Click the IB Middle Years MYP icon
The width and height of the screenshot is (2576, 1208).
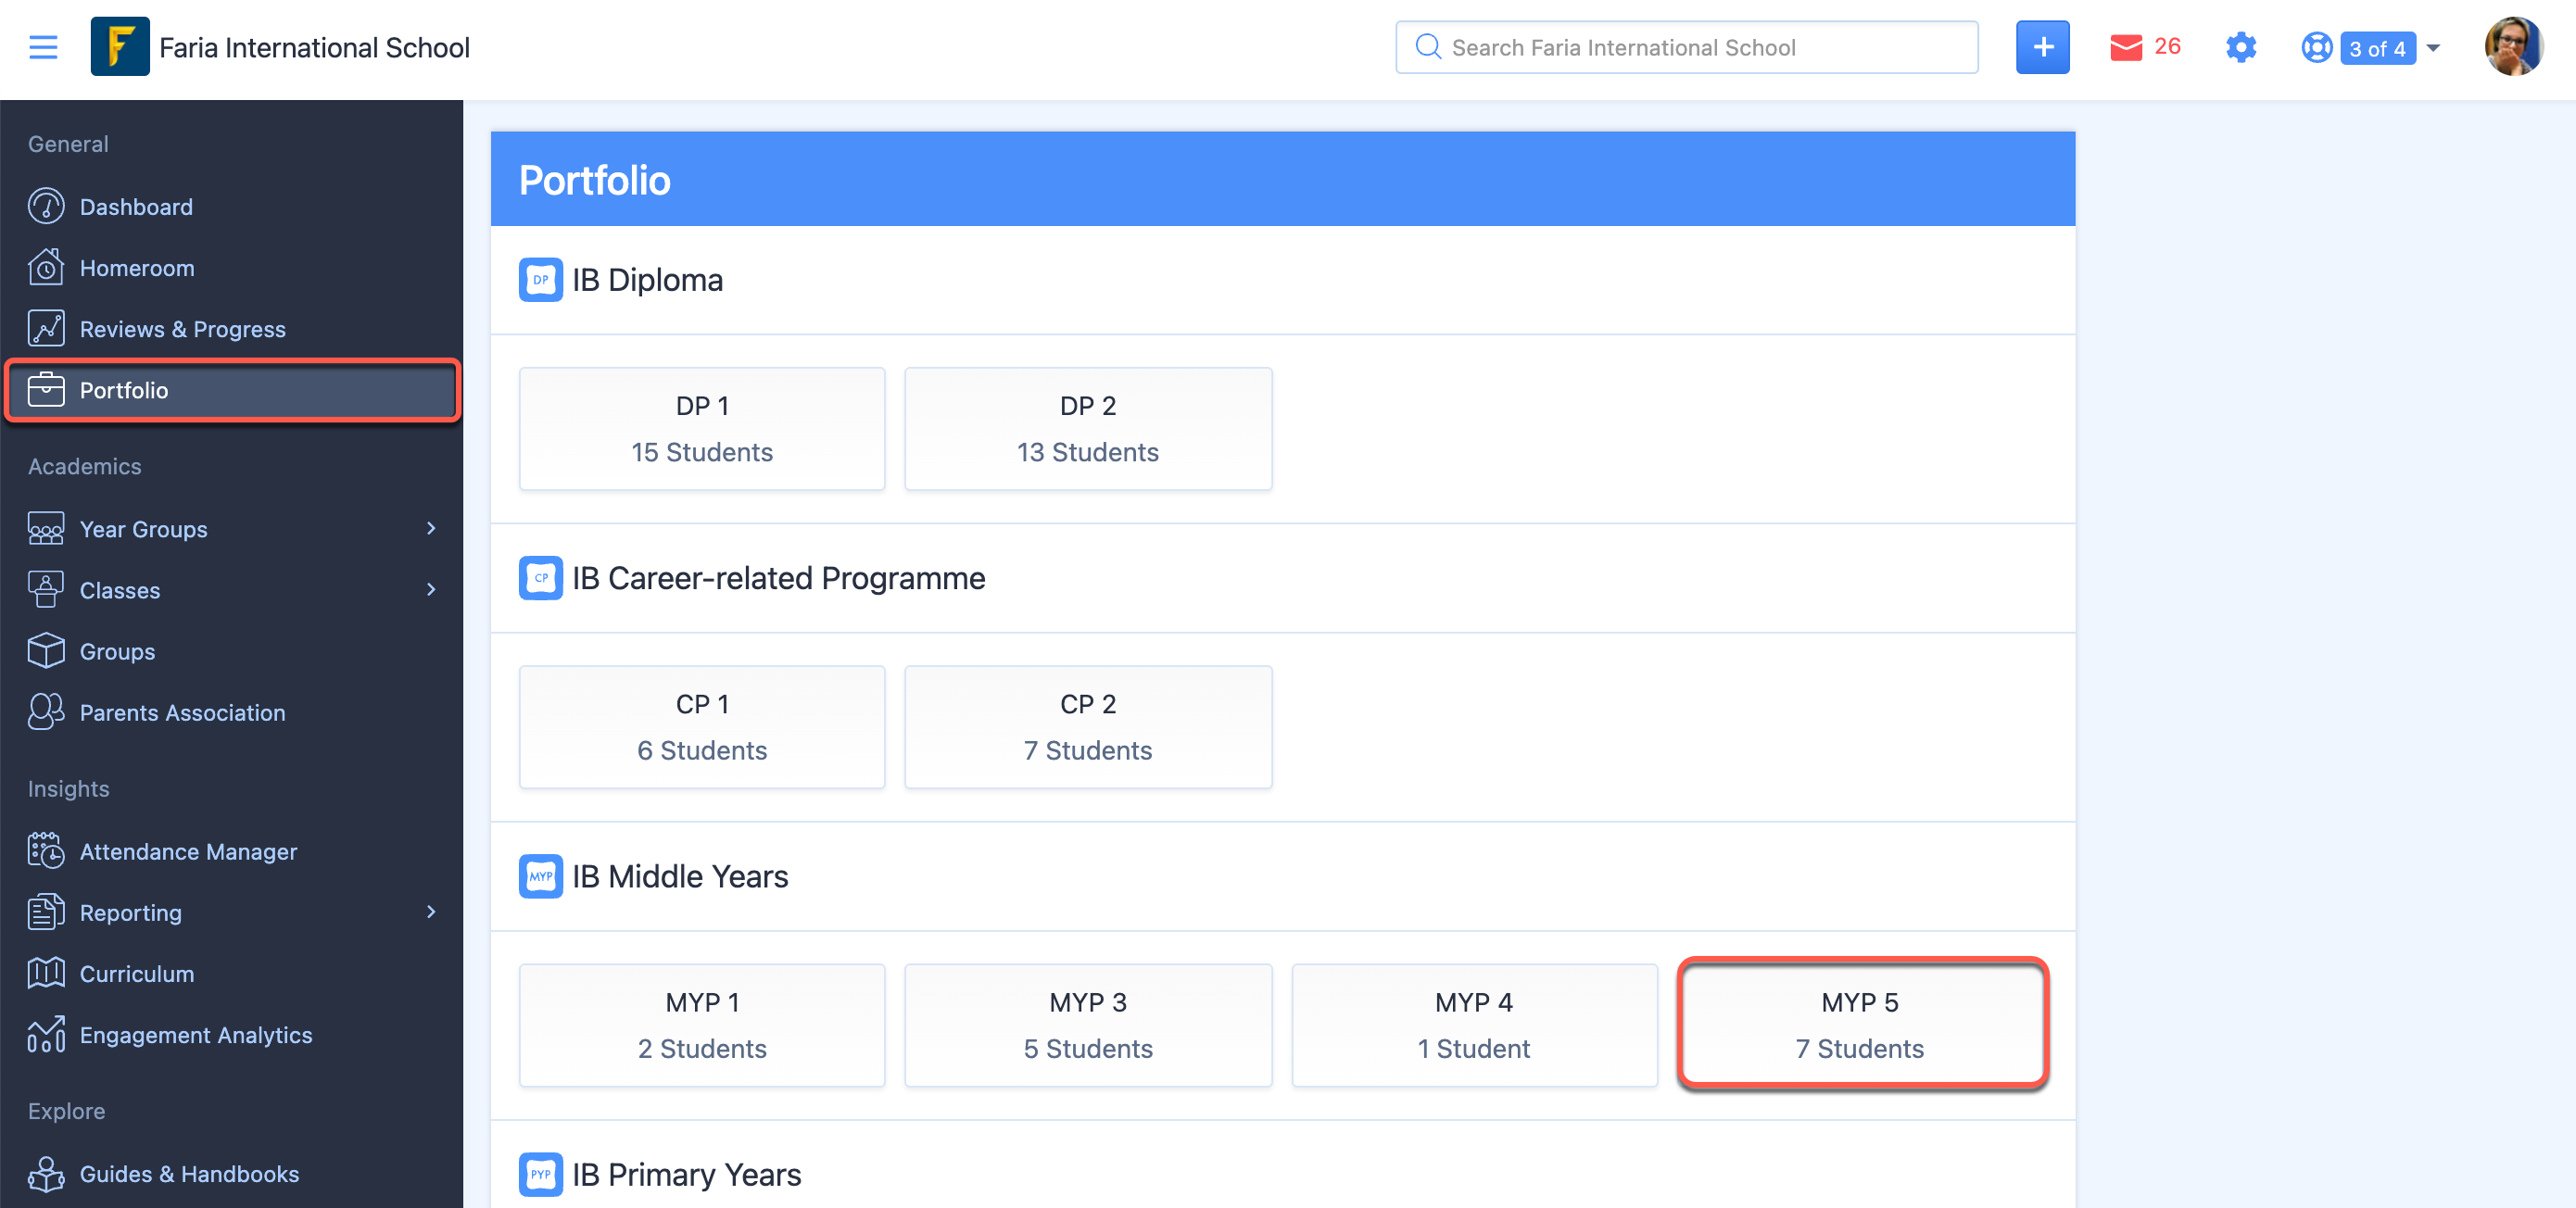tap(541, 876)
